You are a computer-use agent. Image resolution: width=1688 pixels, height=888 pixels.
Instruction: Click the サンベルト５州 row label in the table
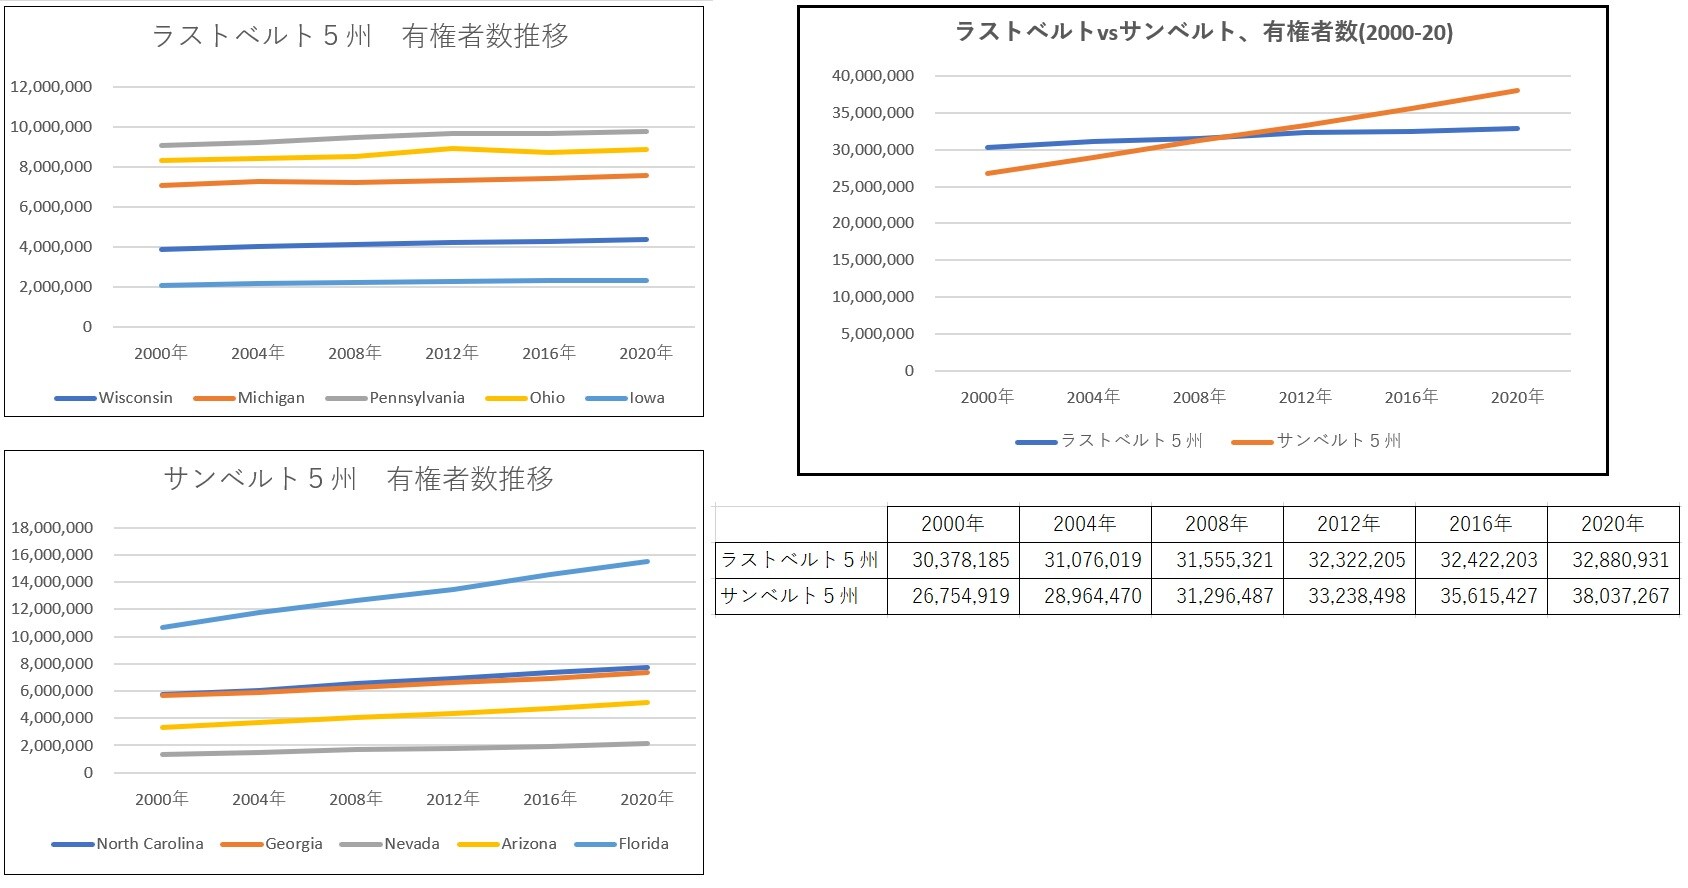(790, 596)
